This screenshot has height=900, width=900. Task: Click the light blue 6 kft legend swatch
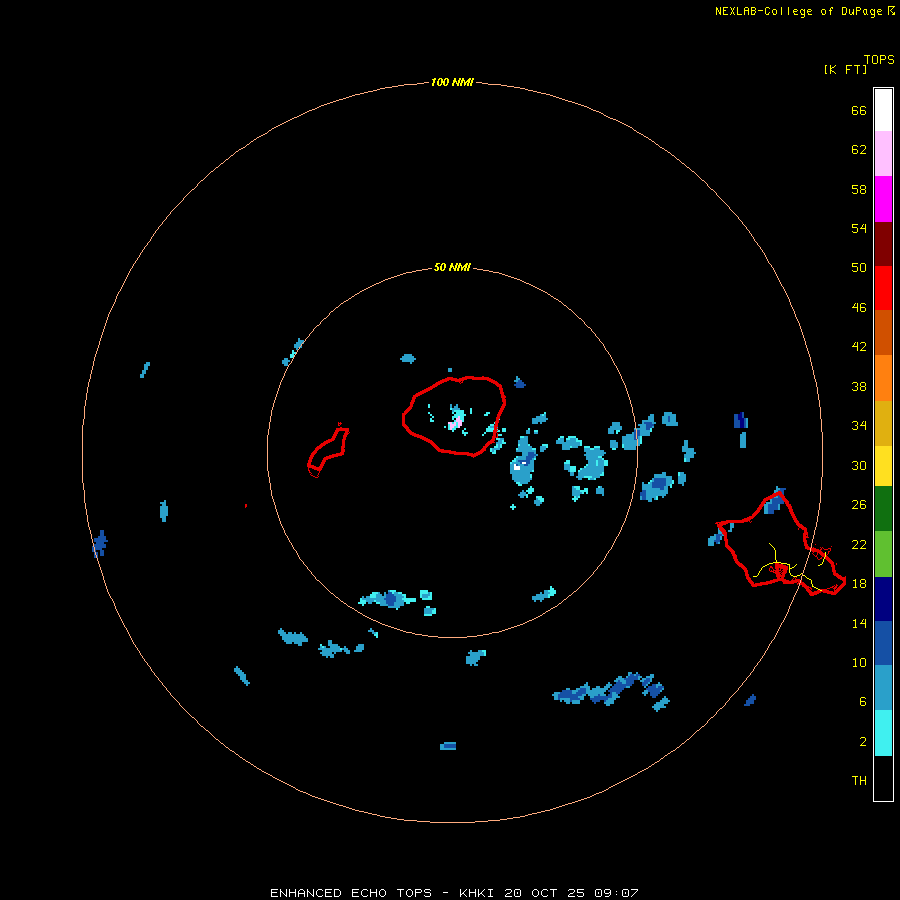pos(883,688)
